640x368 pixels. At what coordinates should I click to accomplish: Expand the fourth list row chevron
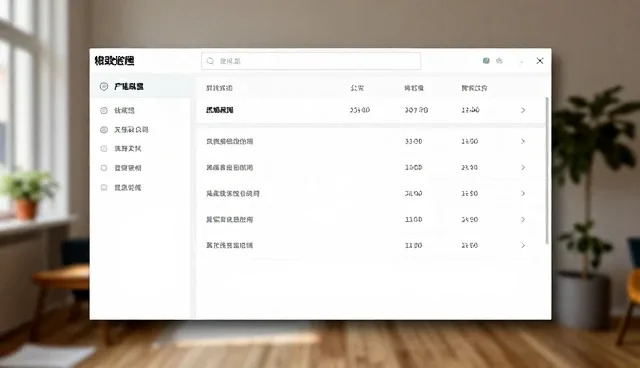click(x=523, y=193)
